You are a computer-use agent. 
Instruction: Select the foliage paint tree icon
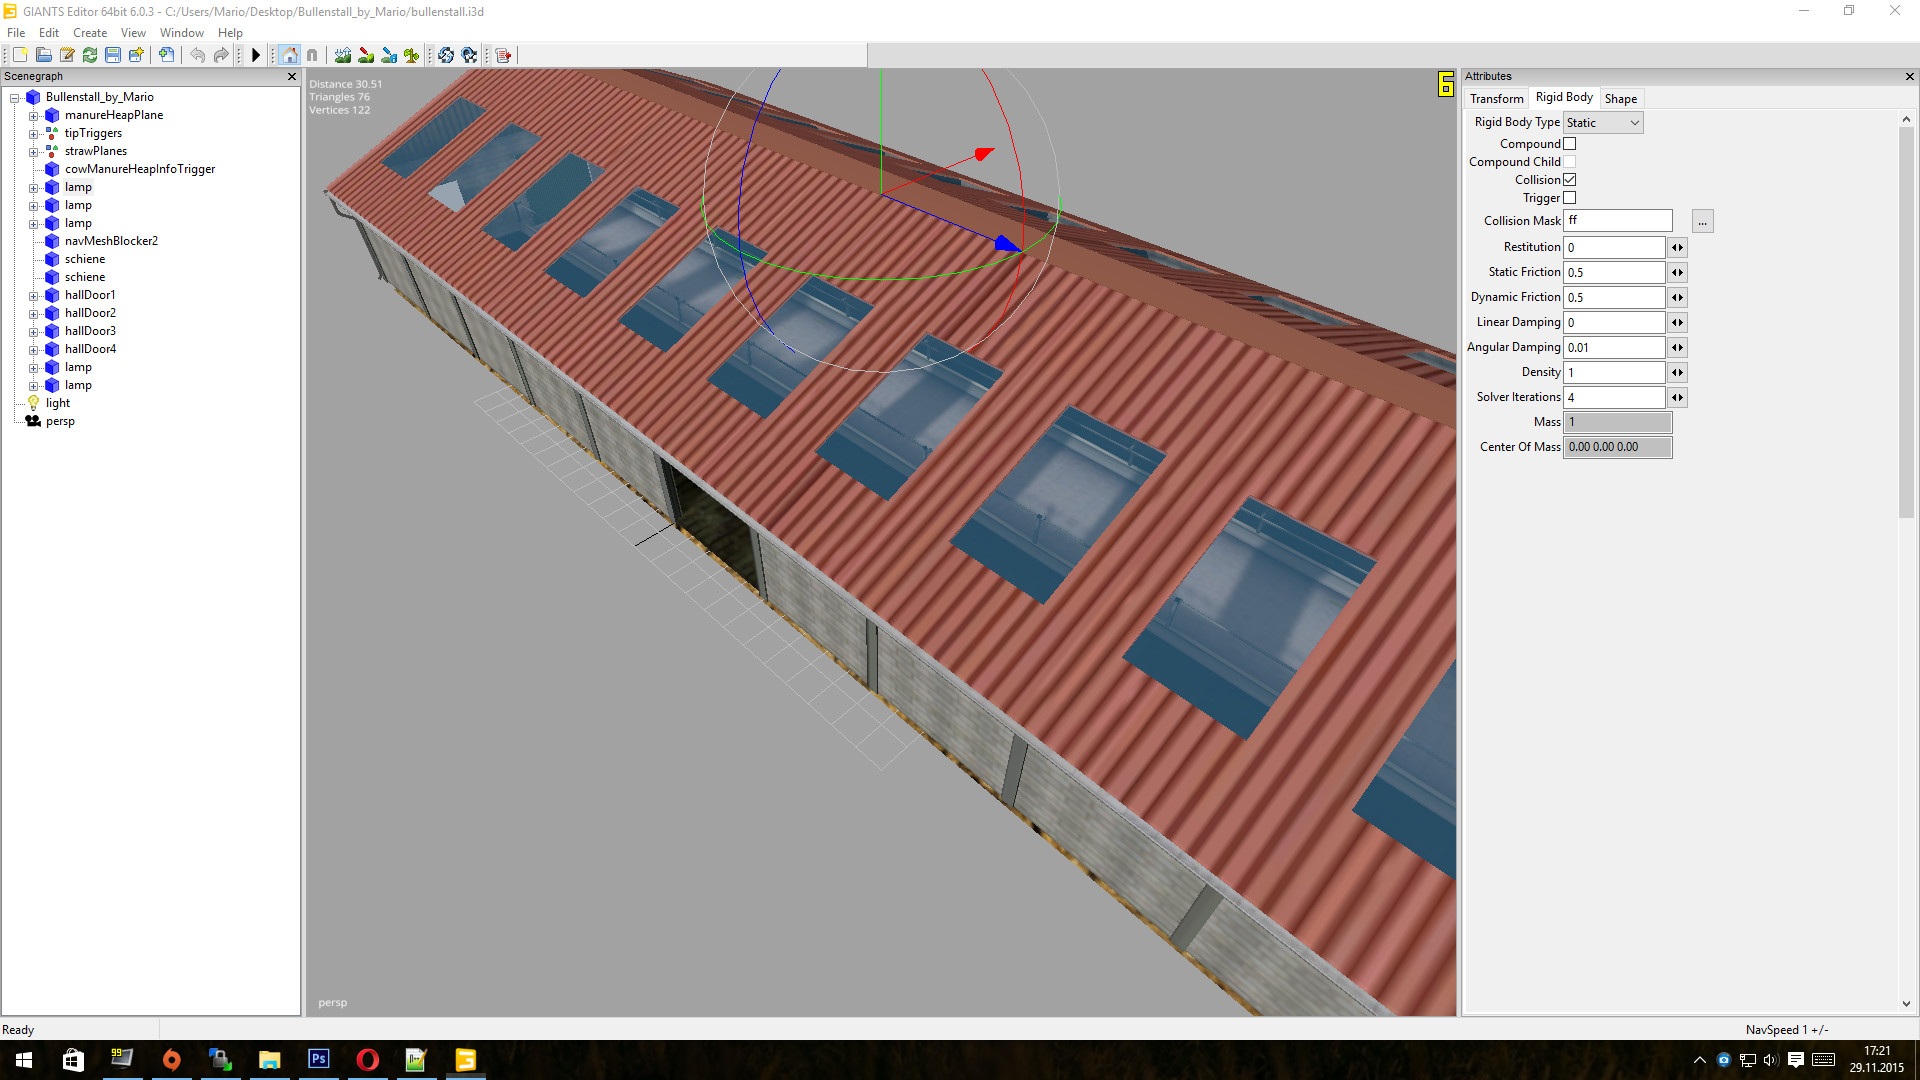(x=412, y=55)
